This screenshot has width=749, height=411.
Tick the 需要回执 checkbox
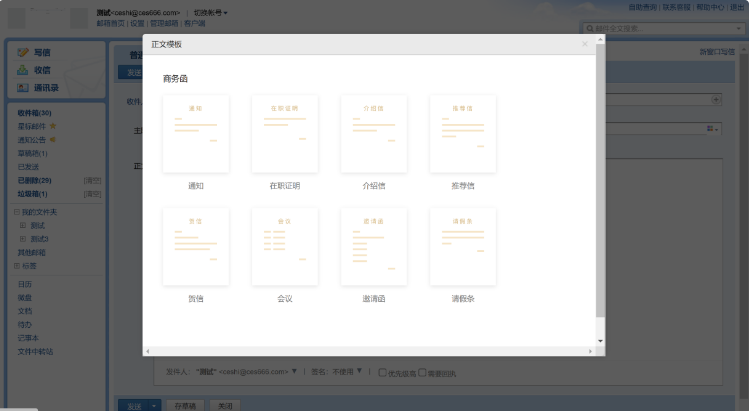(423, 373)
